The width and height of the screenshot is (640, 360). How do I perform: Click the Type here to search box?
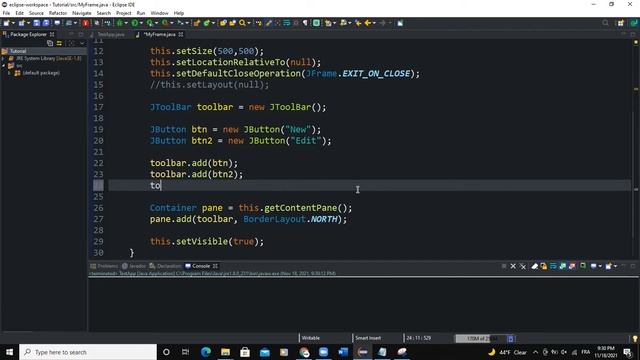tap(88, 352)
